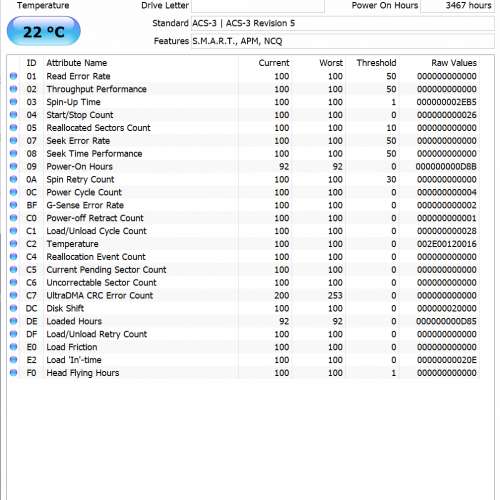Select the Disk Shift raw value 000000020000

447,308
